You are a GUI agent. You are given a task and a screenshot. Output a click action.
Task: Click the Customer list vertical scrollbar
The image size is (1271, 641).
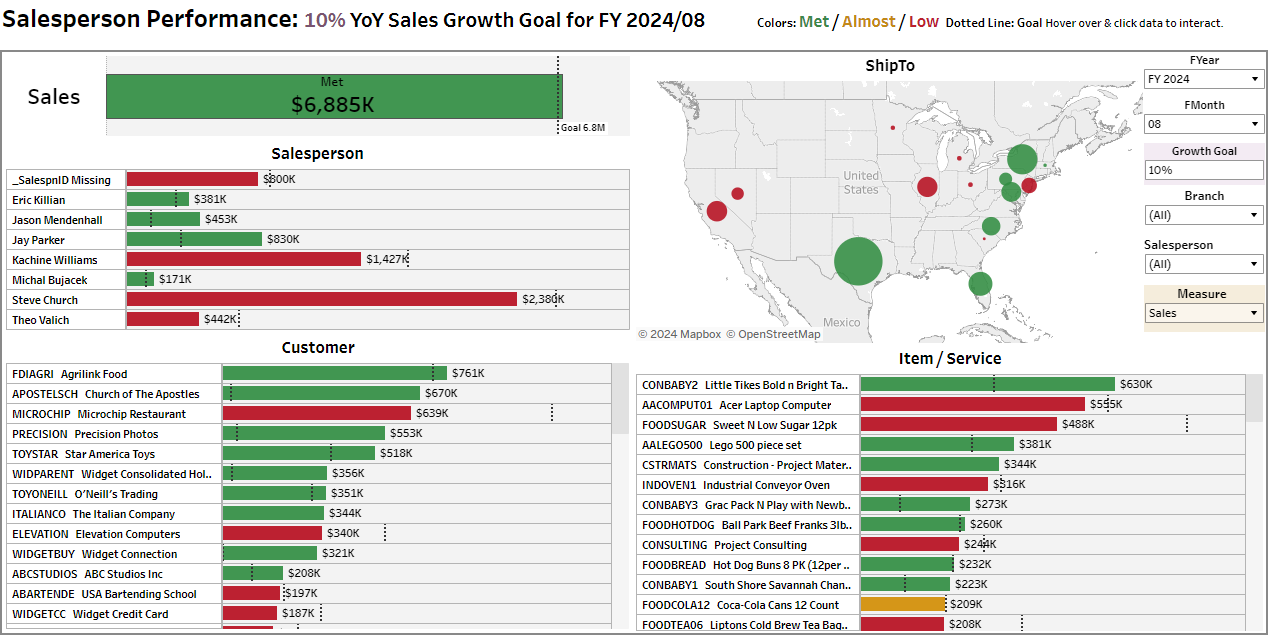(x=620, y=400)
